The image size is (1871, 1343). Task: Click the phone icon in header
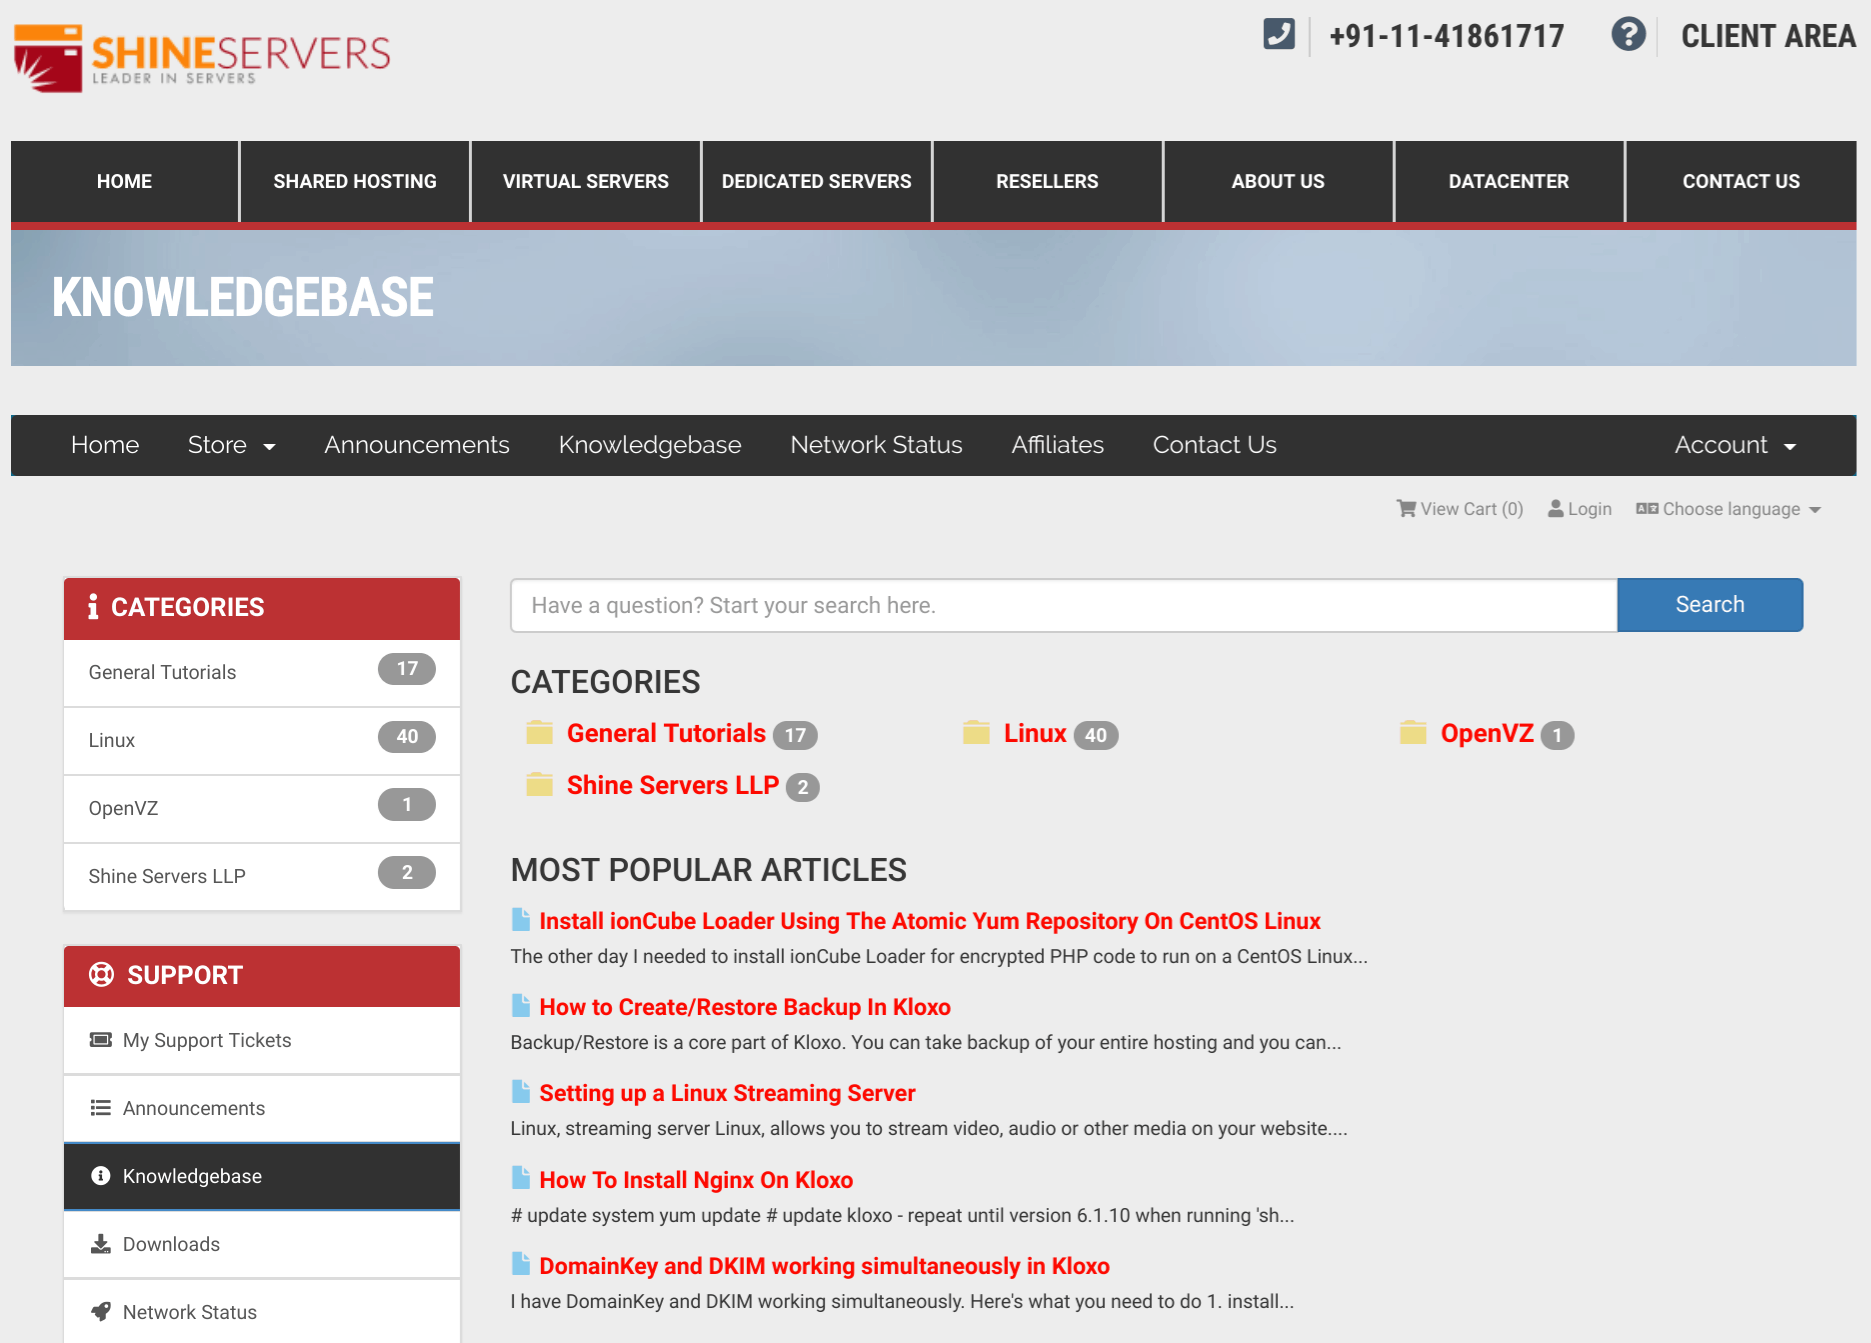pos(1279,34)
